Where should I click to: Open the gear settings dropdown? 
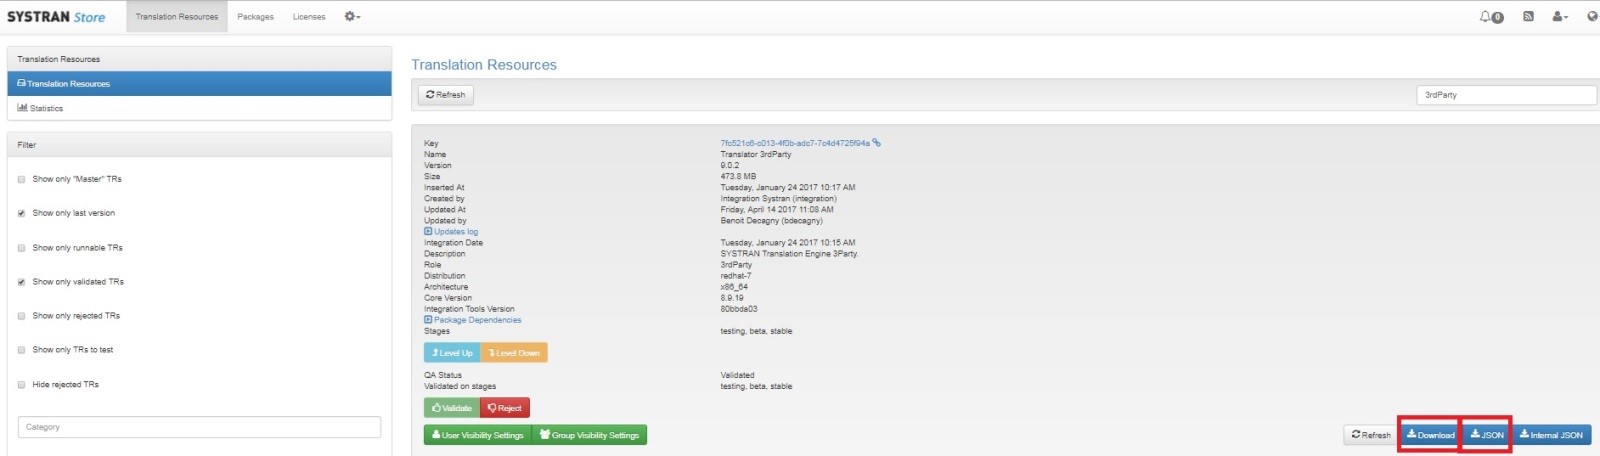point(352,16)
